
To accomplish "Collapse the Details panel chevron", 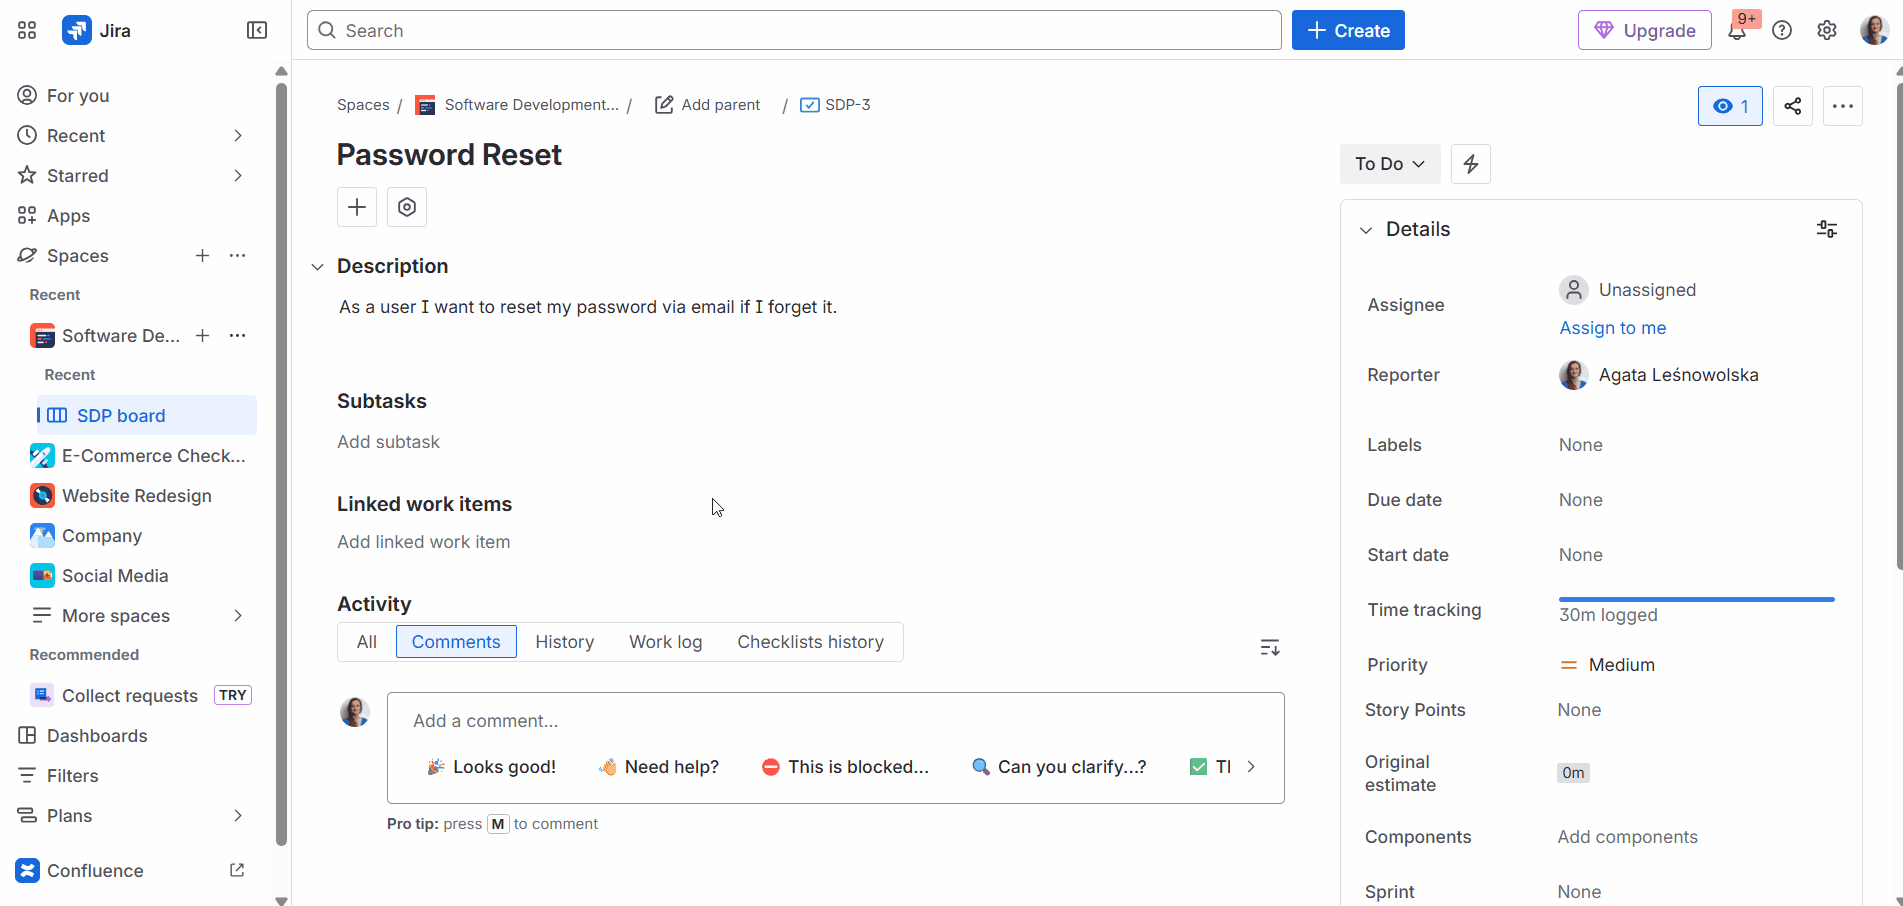I will pyautogui.click(x=1366, y=230).
